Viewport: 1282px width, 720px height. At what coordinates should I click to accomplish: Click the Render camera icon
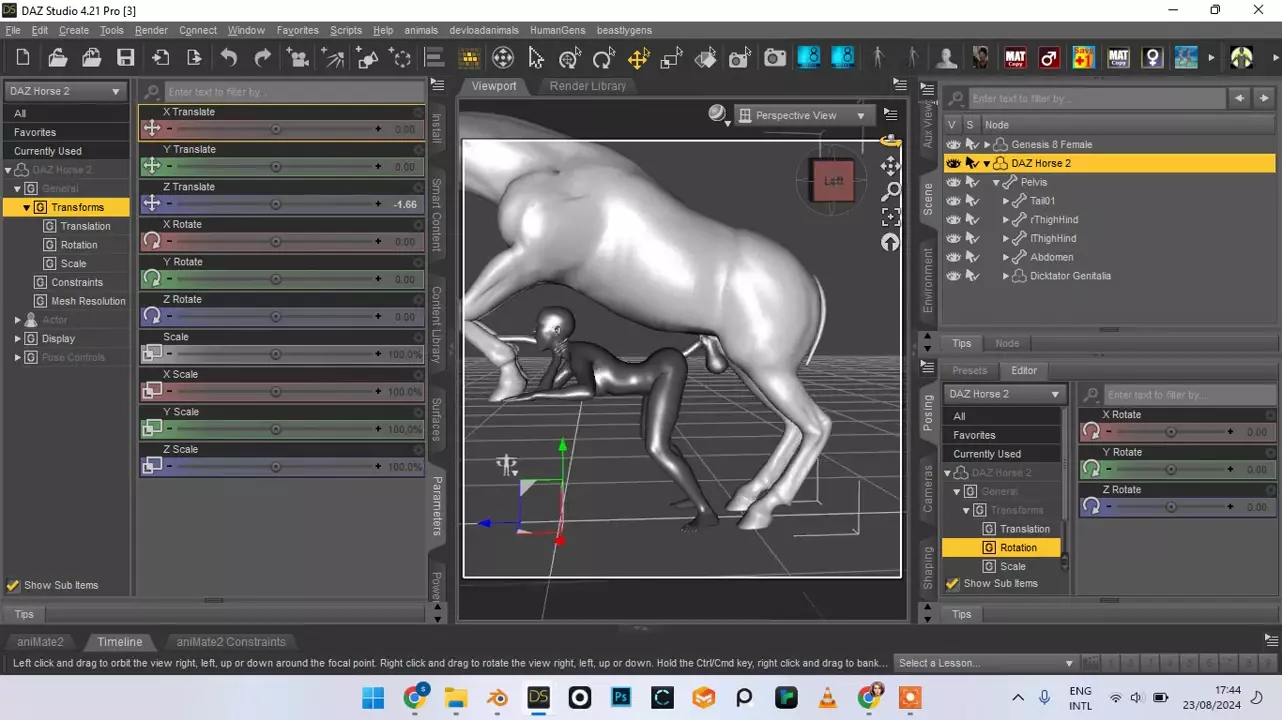(775, 58)
